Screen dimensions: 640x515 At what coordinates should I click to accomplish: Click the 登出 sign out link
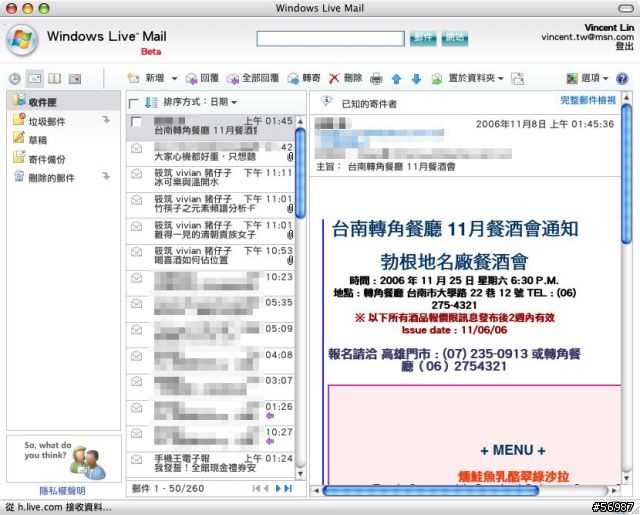click(x=624, y=46)
